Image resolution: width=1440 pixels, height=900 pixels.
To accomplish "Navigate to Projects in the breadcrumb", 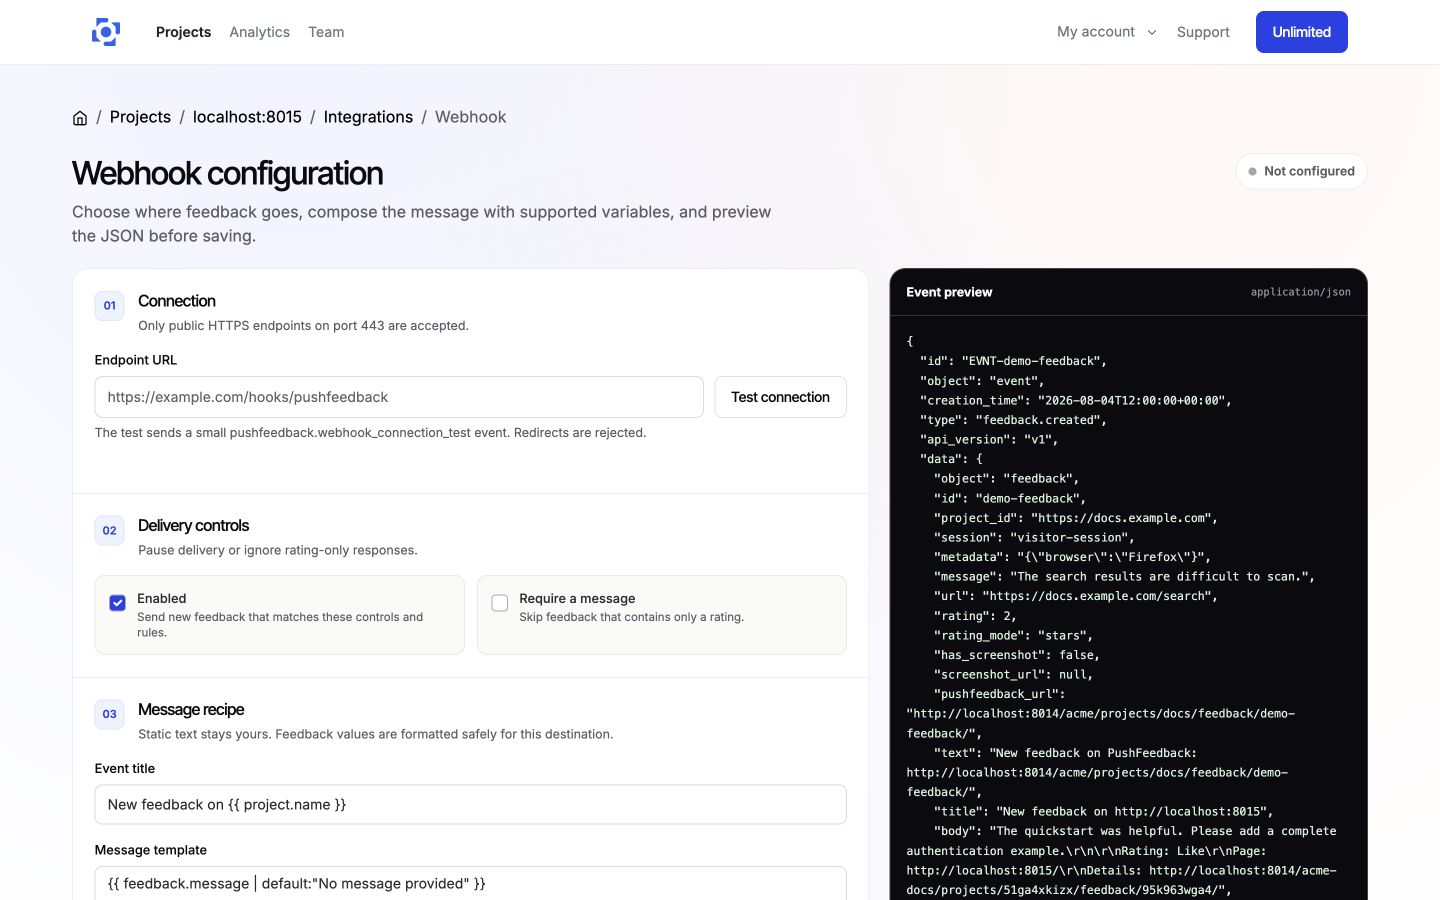I will pyautogui.click(x=140, y=117).
